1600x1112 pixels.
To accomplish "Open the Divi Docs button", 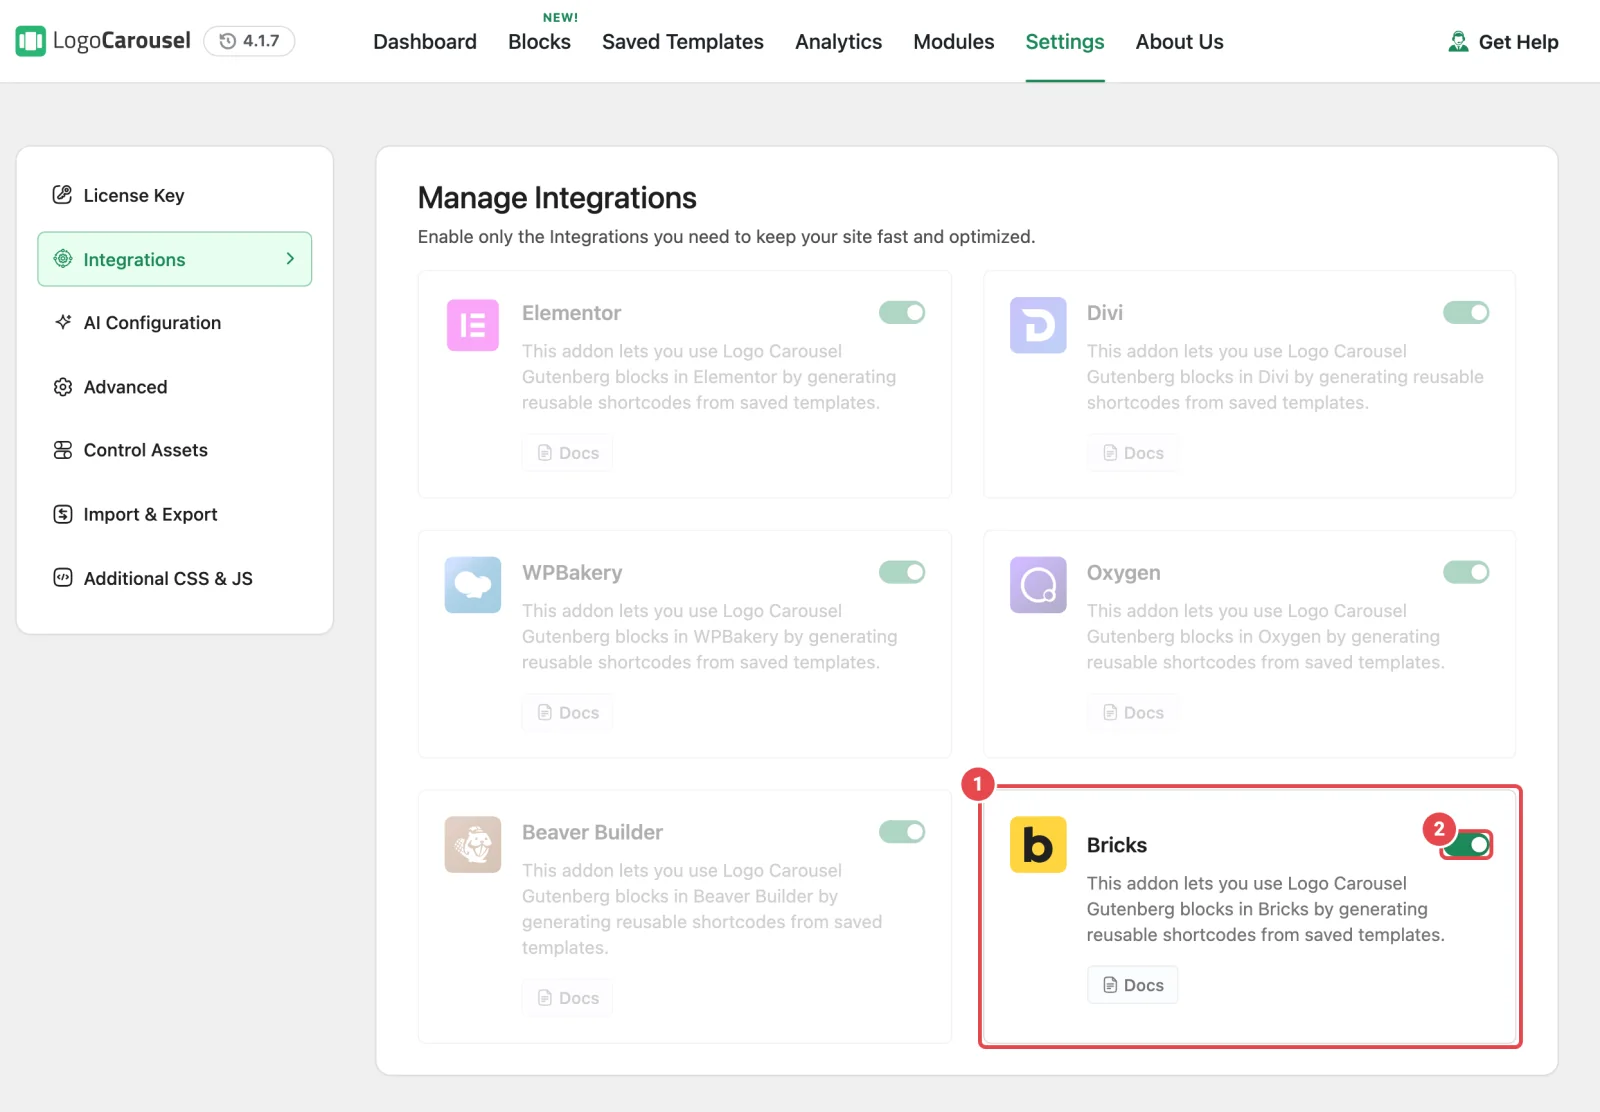I will click(1132, 453).
